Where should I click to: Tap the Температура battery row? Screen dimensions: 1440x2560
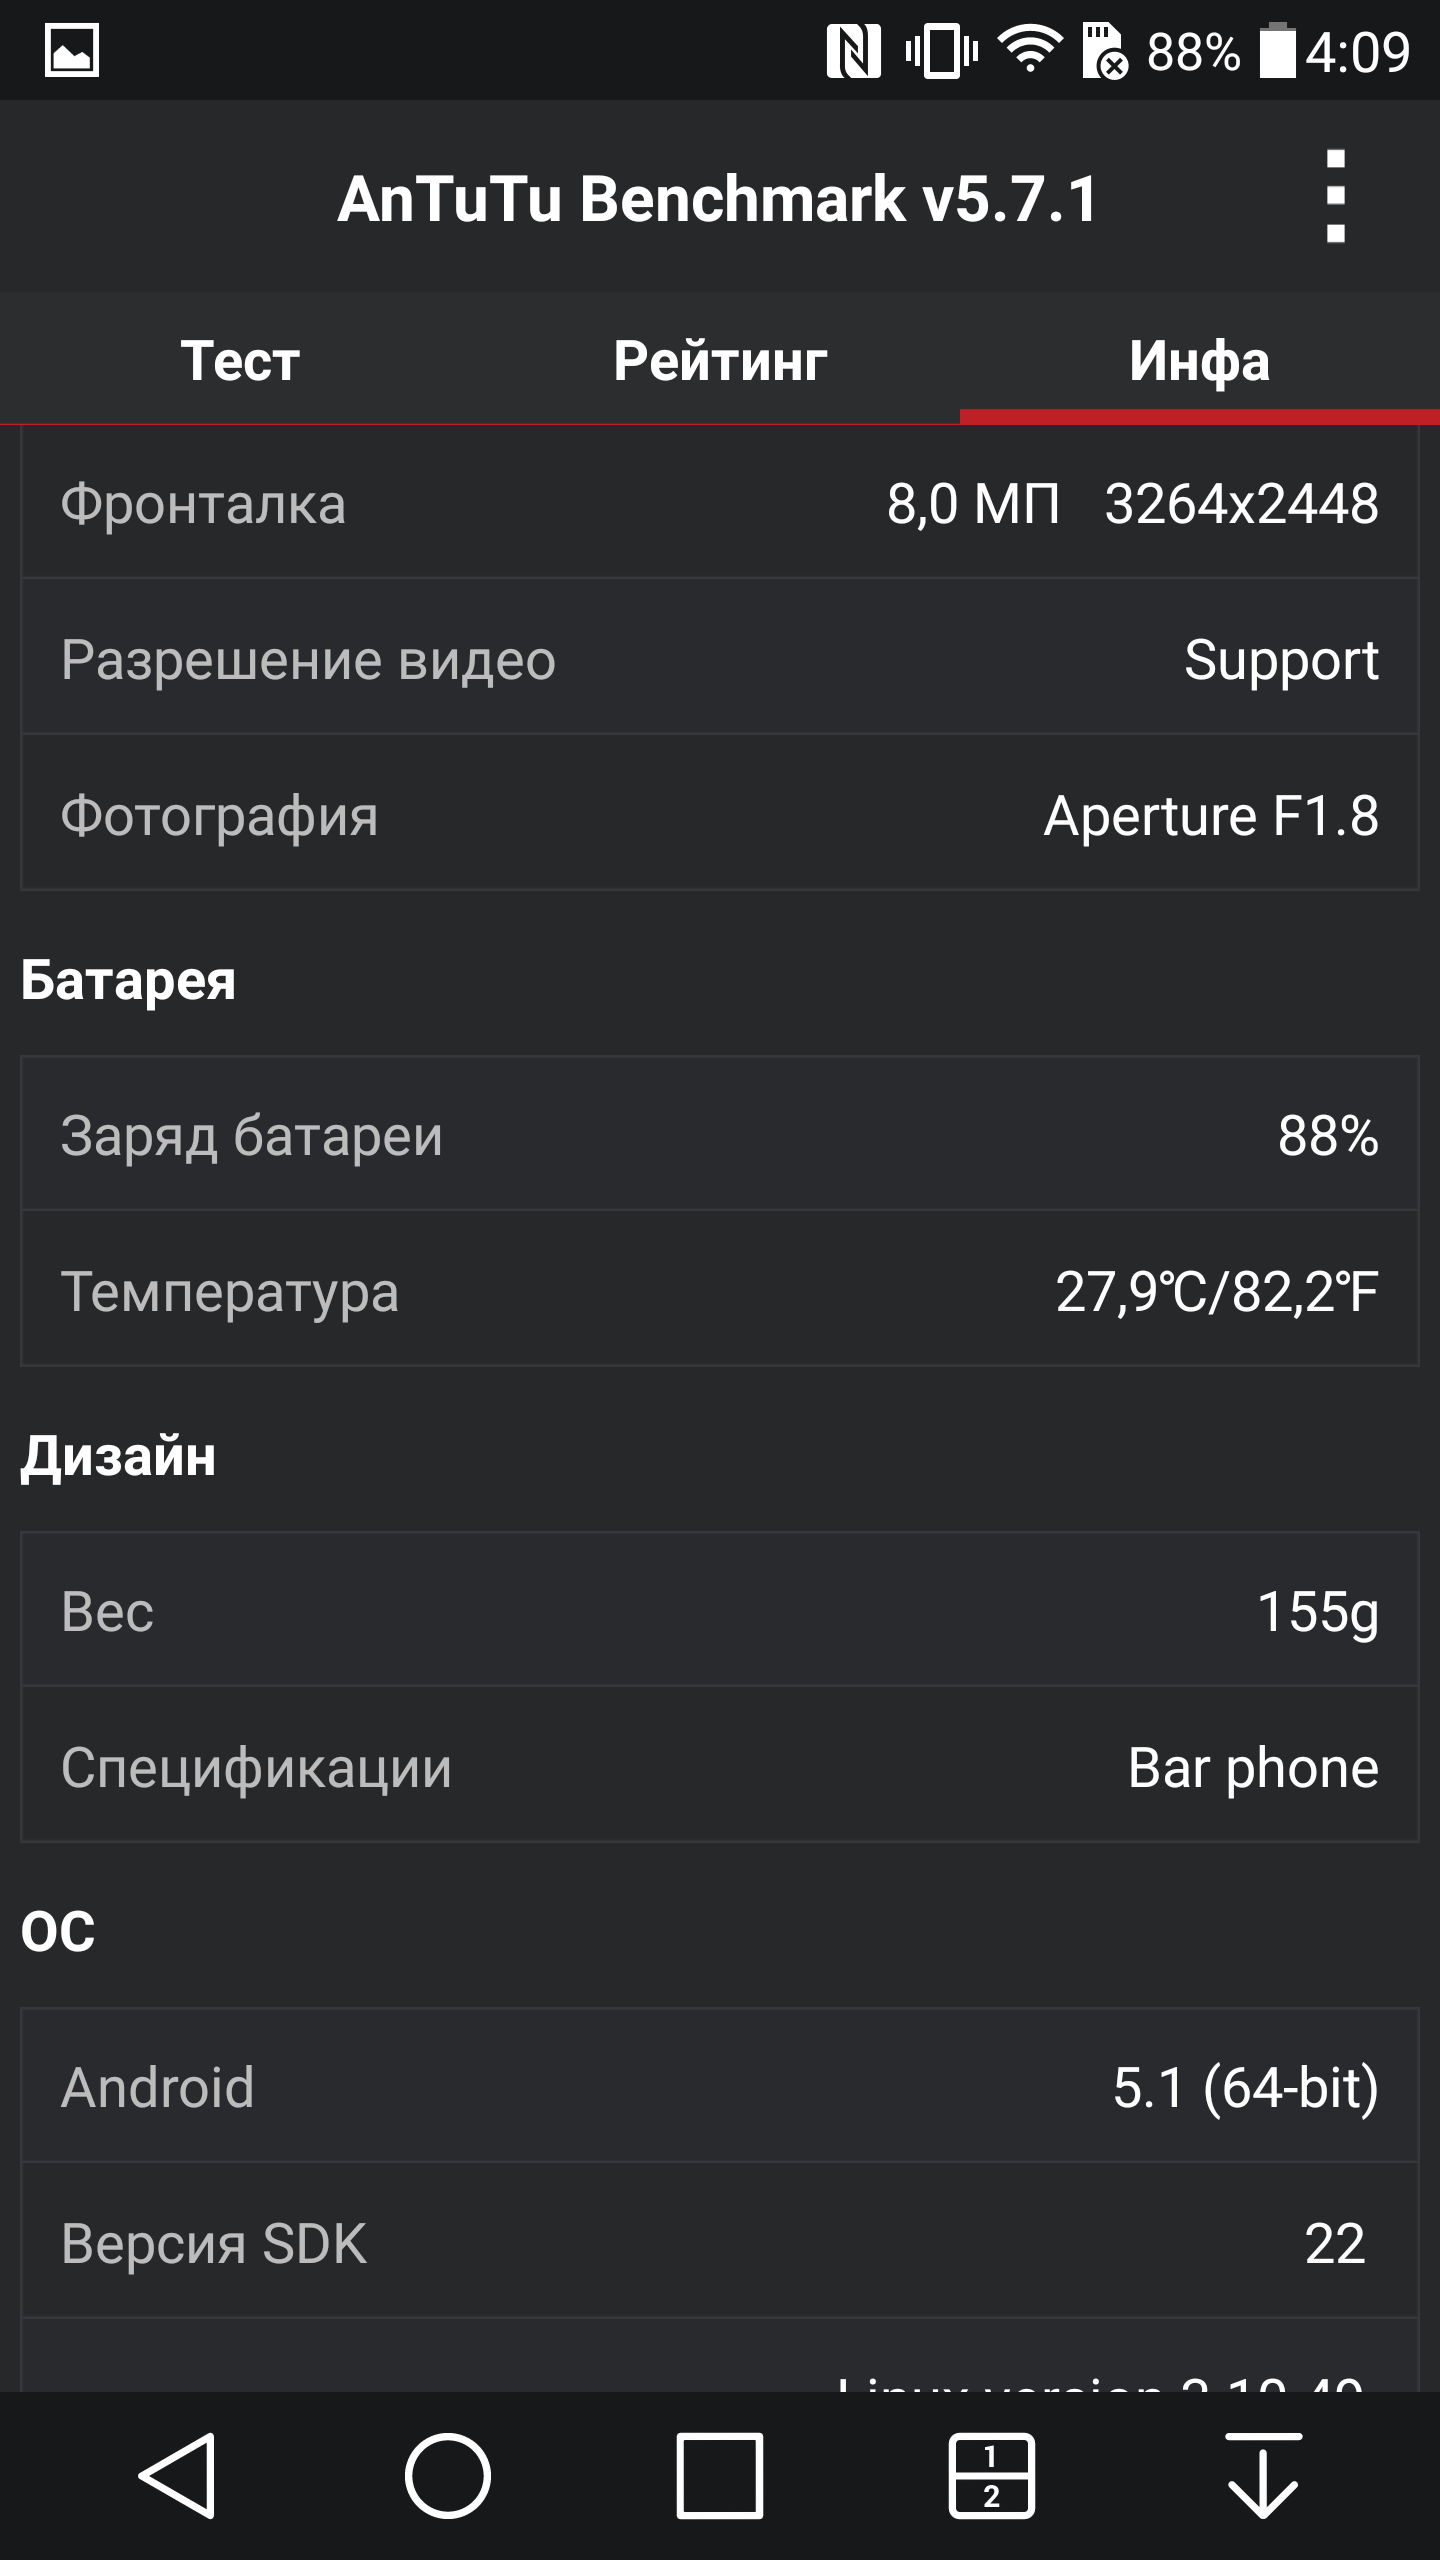(x=720, y=1291)
